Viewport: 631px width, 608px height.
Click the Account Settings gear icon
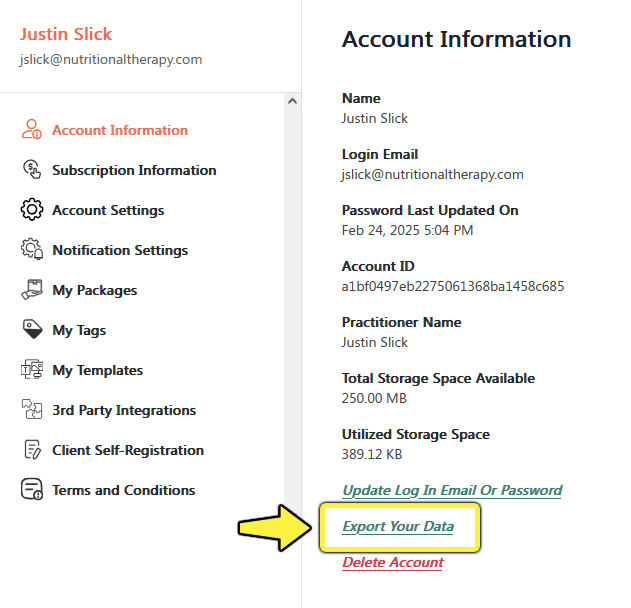coord(31,209)
